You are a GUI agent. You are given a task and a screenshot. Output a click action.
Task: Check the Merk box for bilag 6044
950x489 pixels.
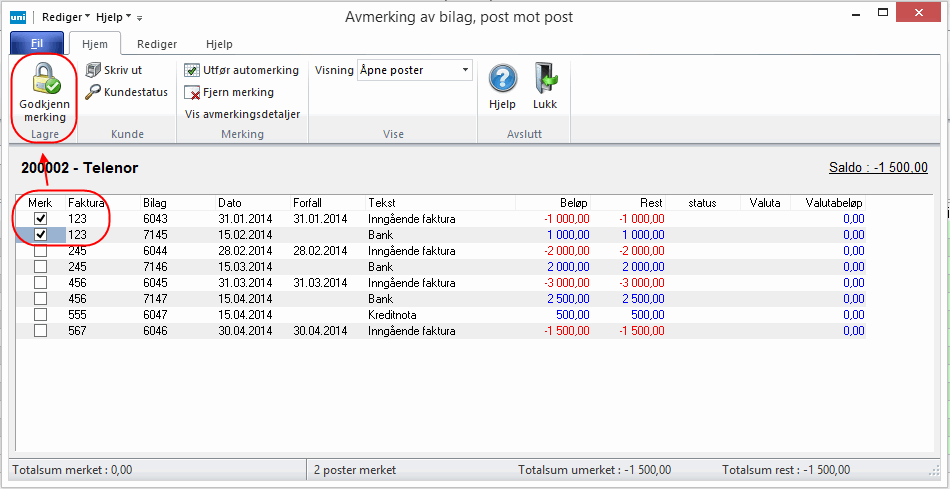(41, 251)
